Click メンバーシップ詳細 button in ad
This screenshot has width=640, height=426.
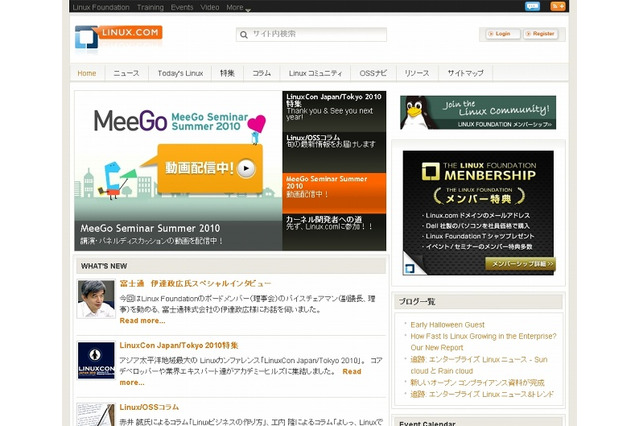[520, 264]
